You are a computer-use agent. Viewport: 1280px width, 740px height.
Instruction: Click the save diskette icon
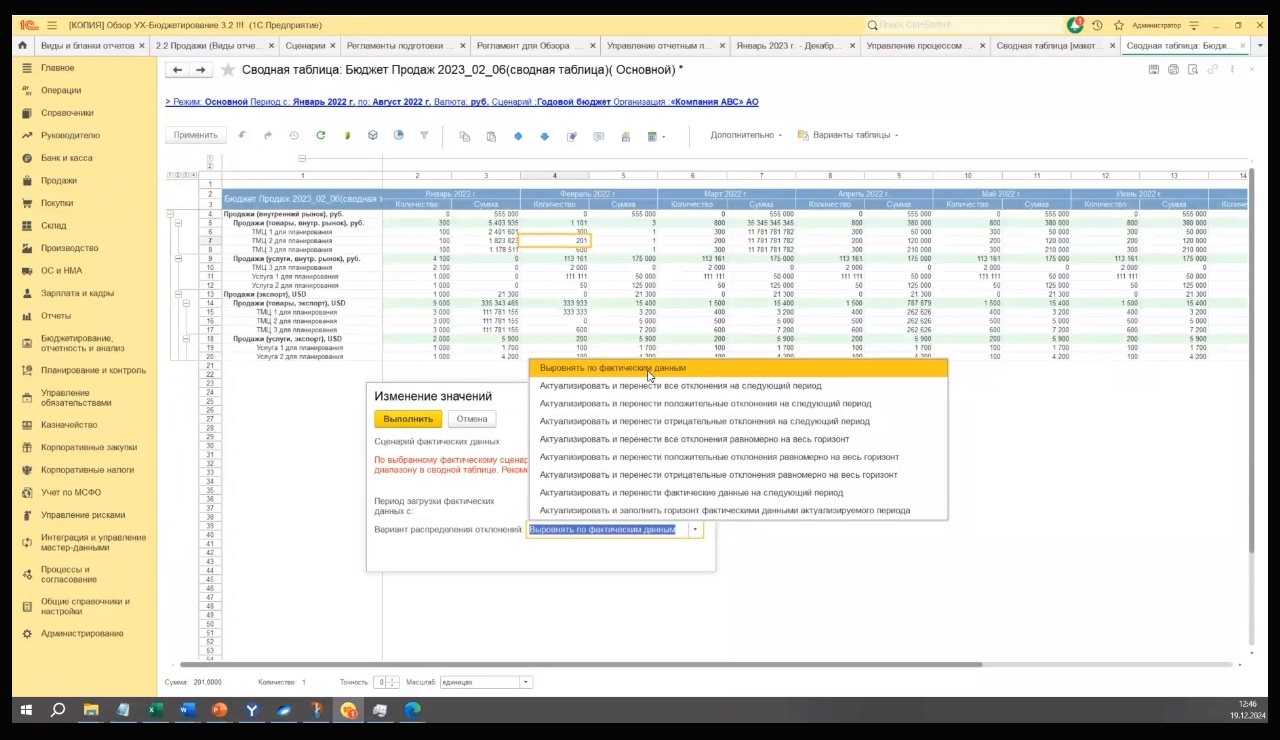(1154, 69)
